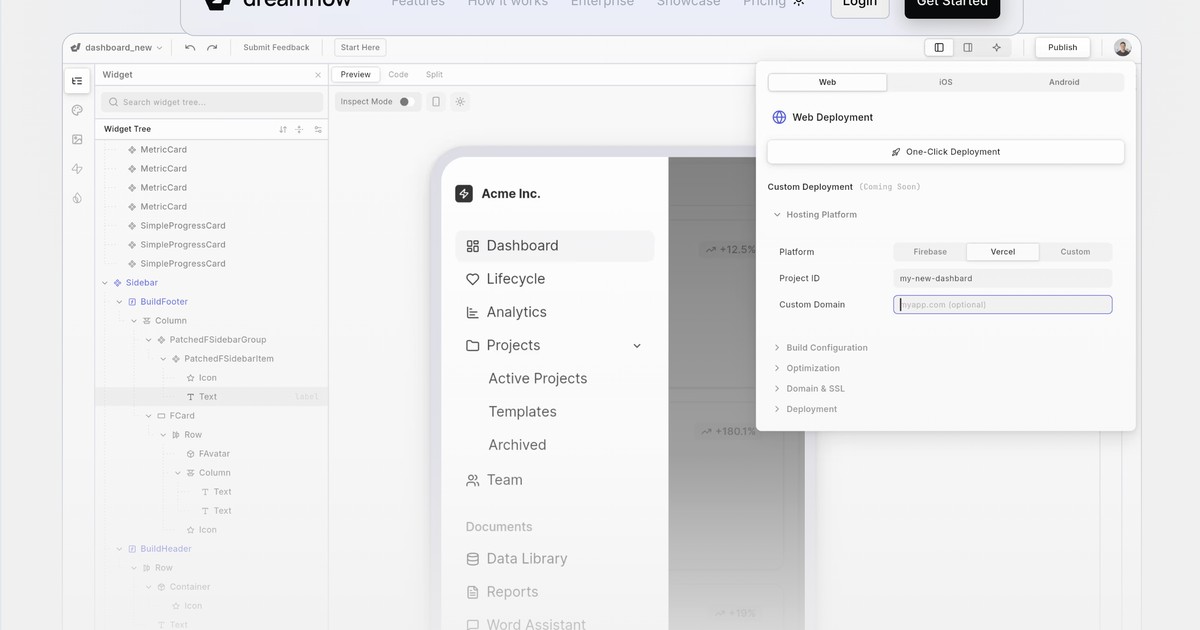Click the sun light-mode icon
This screenshot has height=630, width=1200.
(460, 101)
